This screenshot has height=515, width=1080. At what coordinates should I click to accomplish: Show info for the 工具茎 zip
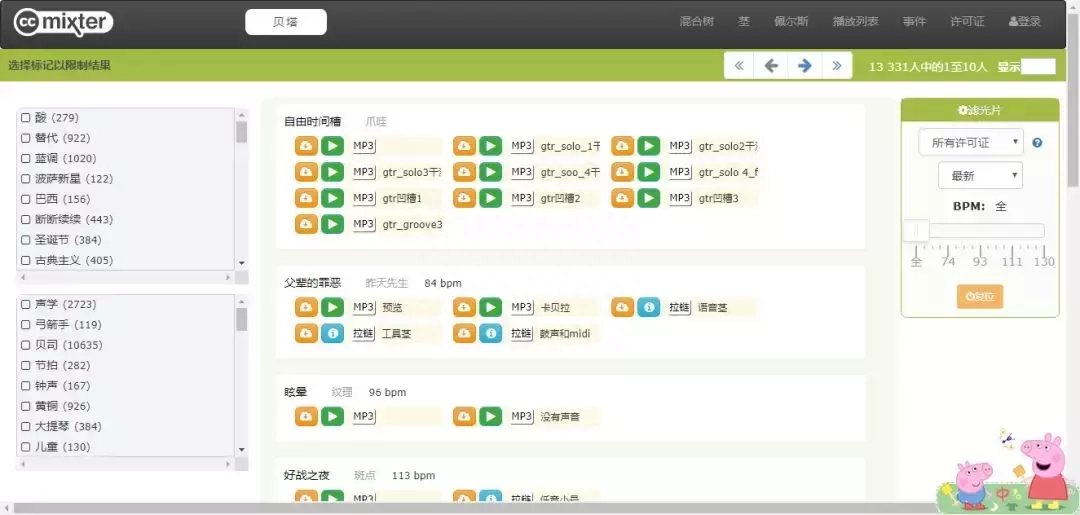coord(332,333)
